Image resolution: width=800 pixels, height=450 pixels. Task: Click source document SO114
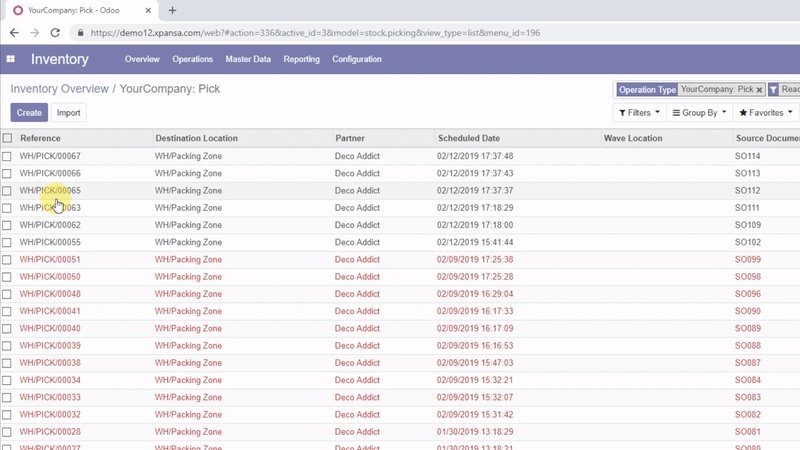tap(747, 156)
